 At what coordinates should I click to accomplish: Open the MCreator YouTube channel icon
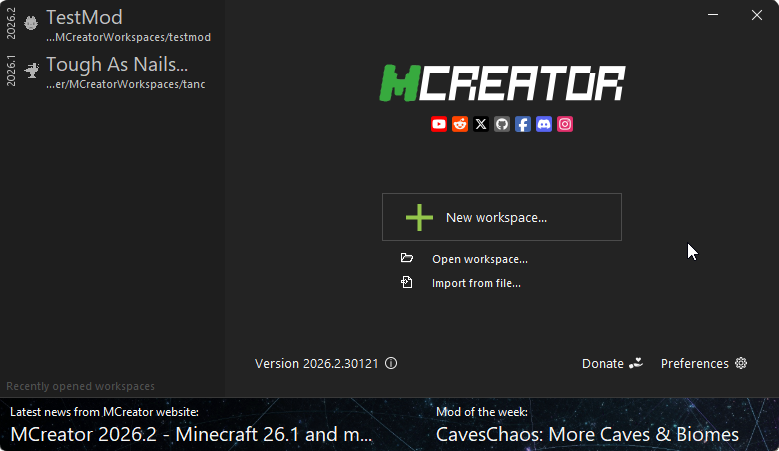point(439,124)
